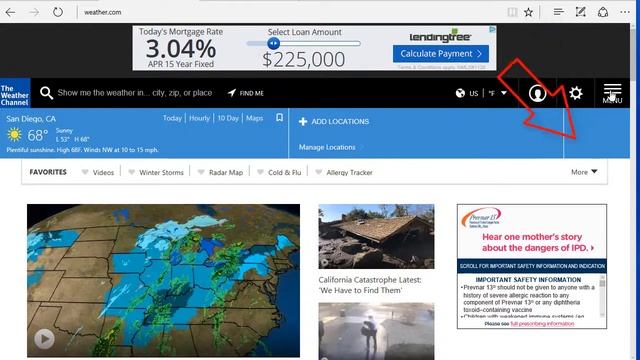The image size is (640, 360).
Task: Open the settings gear icon
Action: 576,93
